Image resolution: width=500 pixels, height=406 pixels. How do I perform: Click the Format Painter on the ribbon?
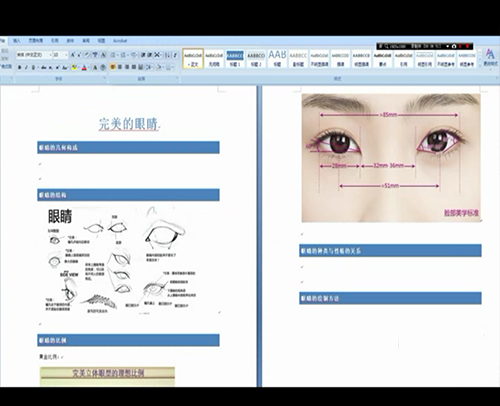click(x=6, y=66)
